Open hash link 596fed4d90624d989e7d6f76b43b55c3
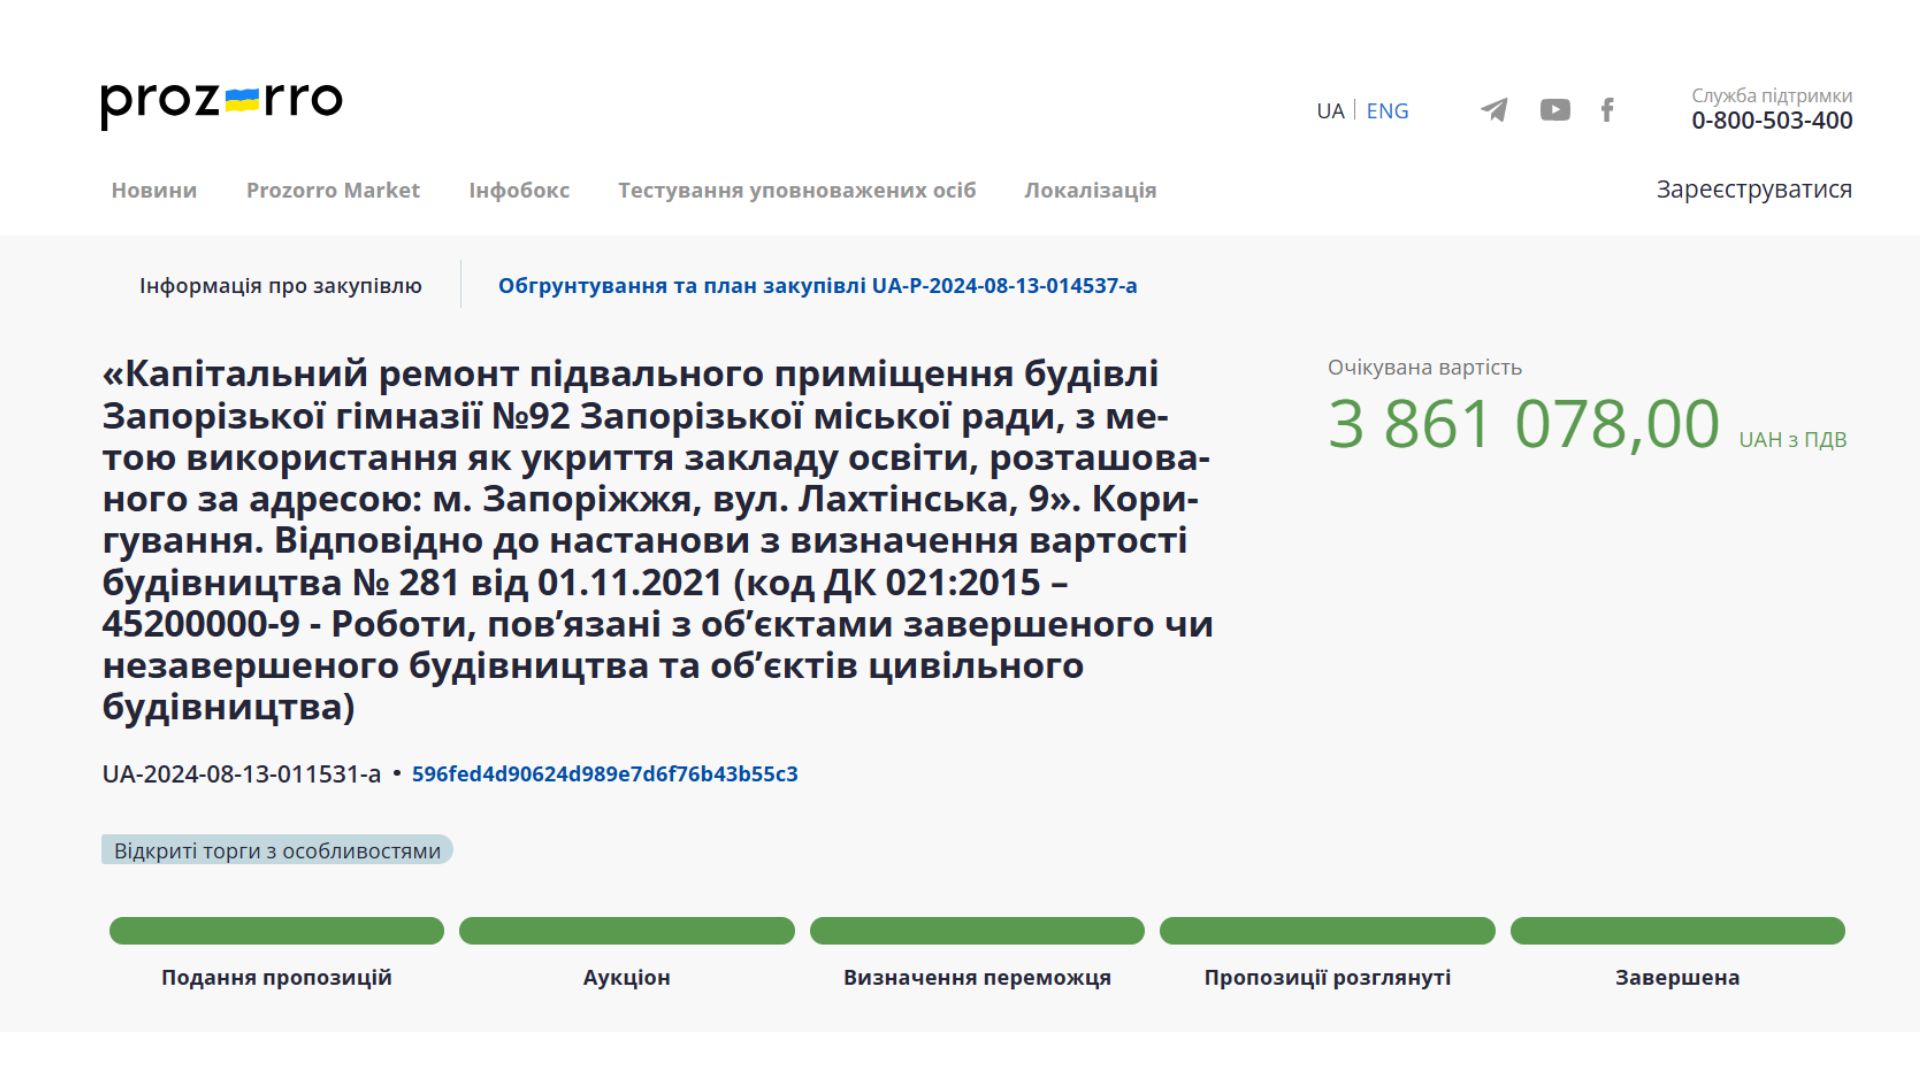Screen dimensions: 1920x1080 pos(605,773)
